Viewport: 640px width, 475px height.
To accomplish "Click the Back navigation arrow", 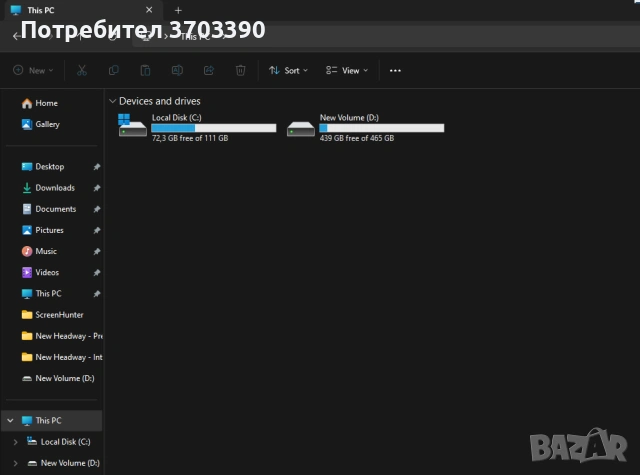I will pos(16,36).
